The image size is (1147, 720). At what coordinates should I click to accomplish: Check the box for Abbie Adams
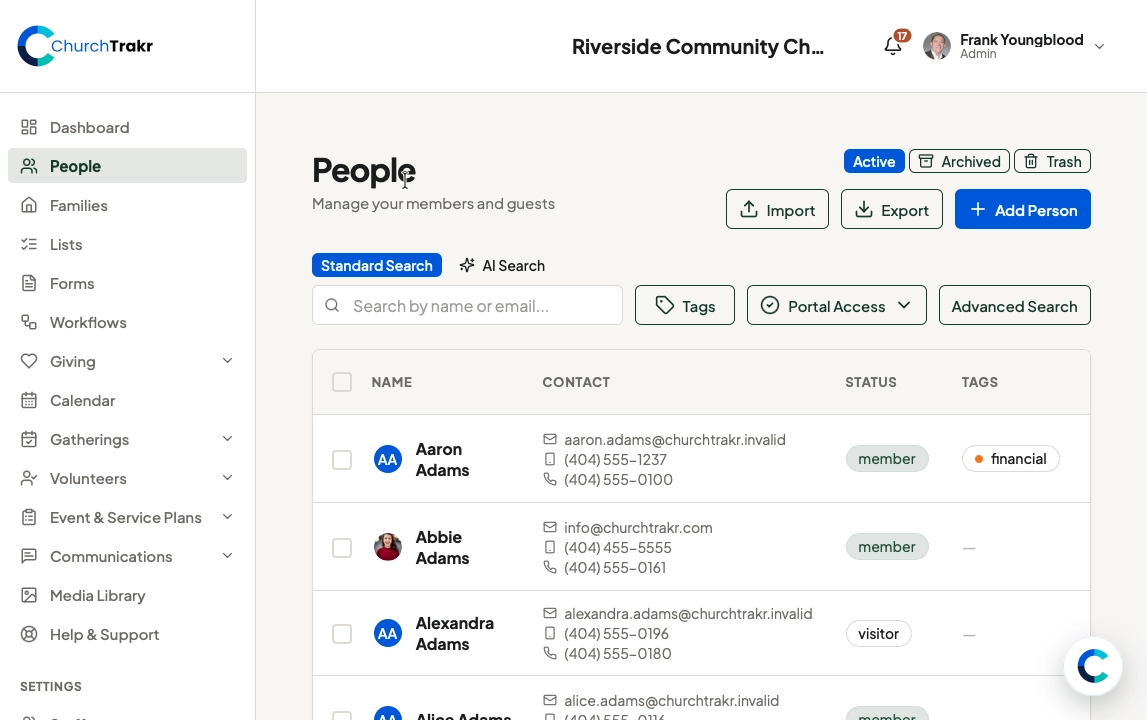click(x=342, y=547)
